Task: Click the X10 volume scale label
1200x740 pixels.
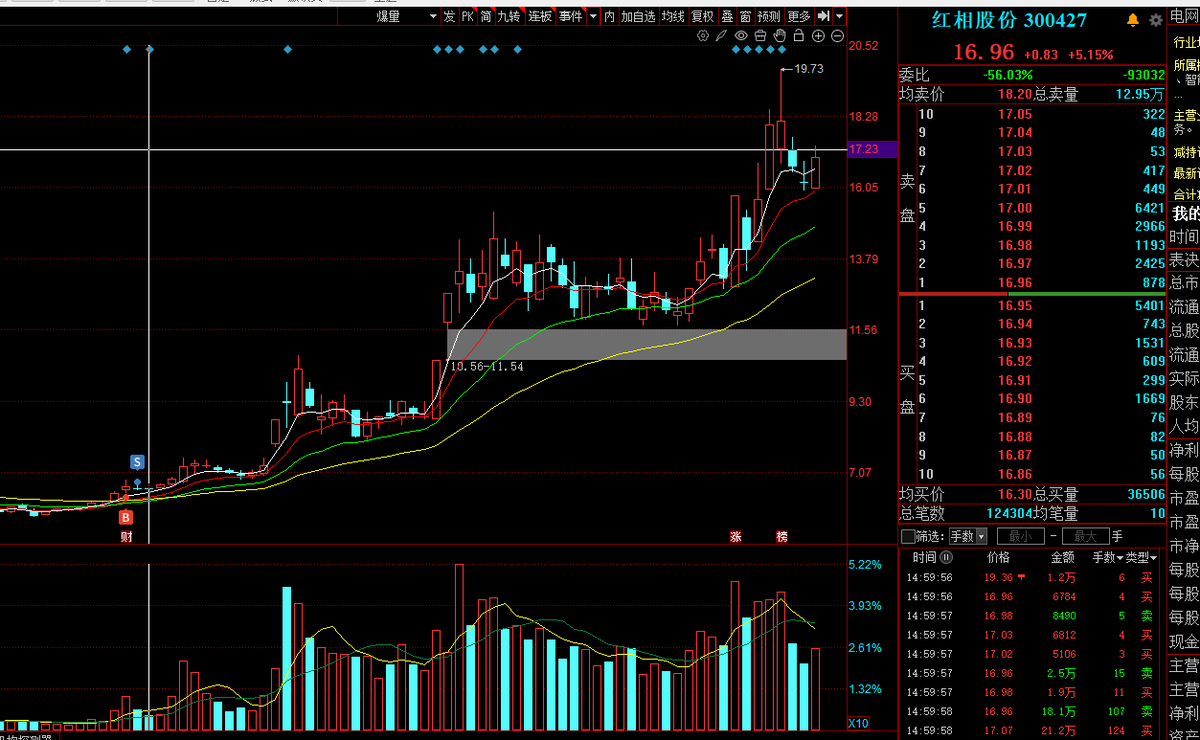Action: [x=858, y=723]
